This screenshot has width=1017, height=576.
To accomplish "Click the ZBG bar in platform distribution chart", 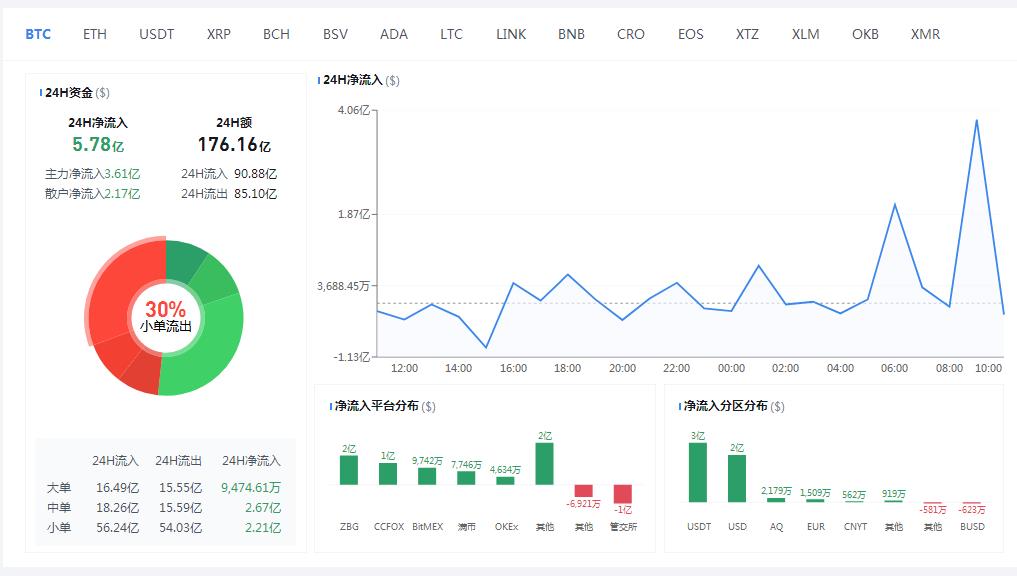I will pyautogui.click(x=348, y=470).
